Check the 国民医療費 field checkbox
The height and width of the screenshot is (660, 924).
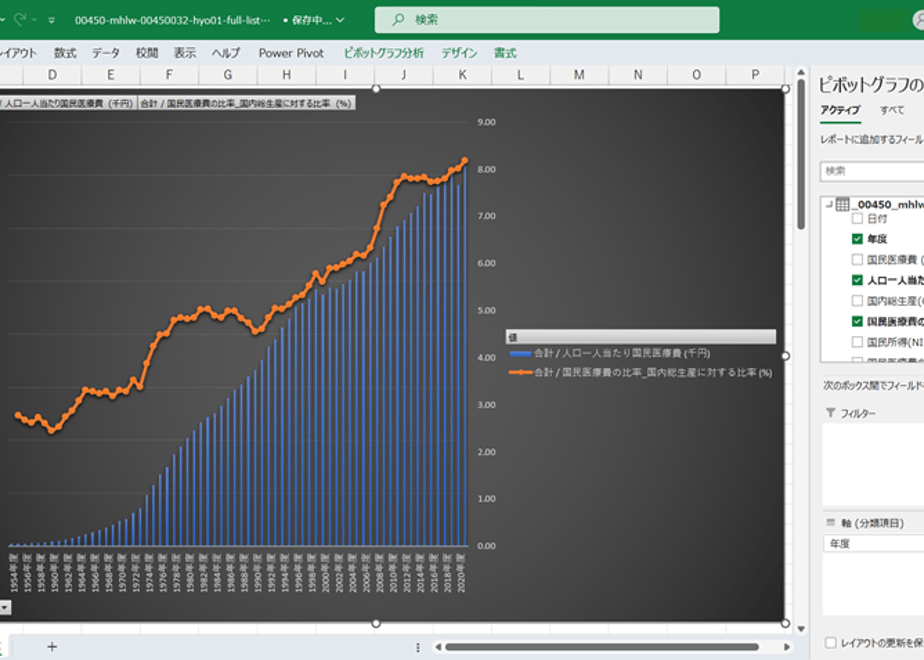click(857, 260)
